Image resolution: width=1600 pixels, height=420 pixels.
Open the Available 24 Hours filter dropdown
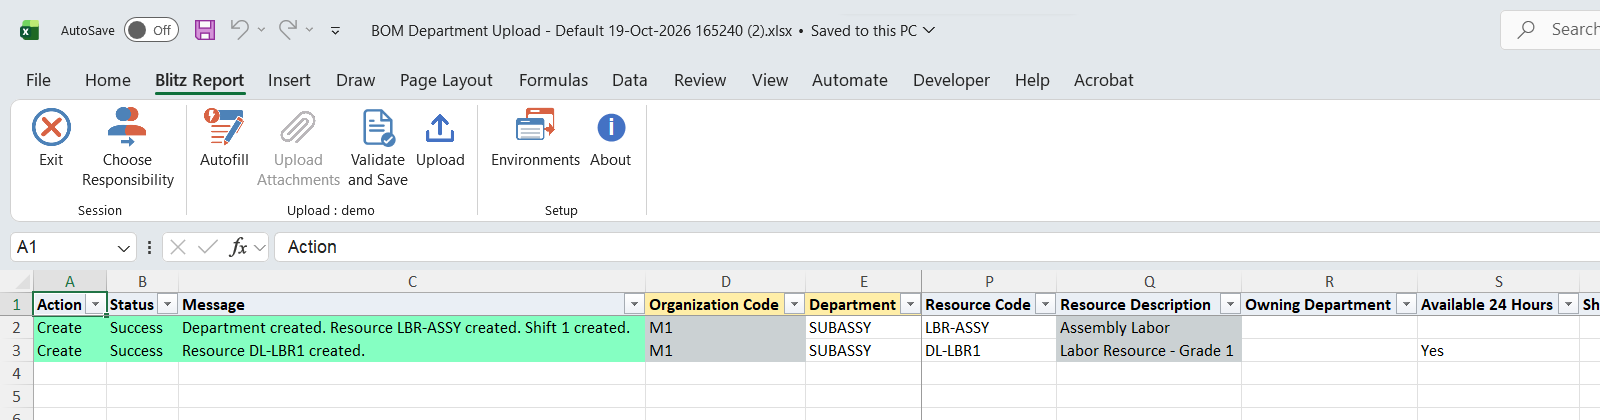click(1568, 304)
